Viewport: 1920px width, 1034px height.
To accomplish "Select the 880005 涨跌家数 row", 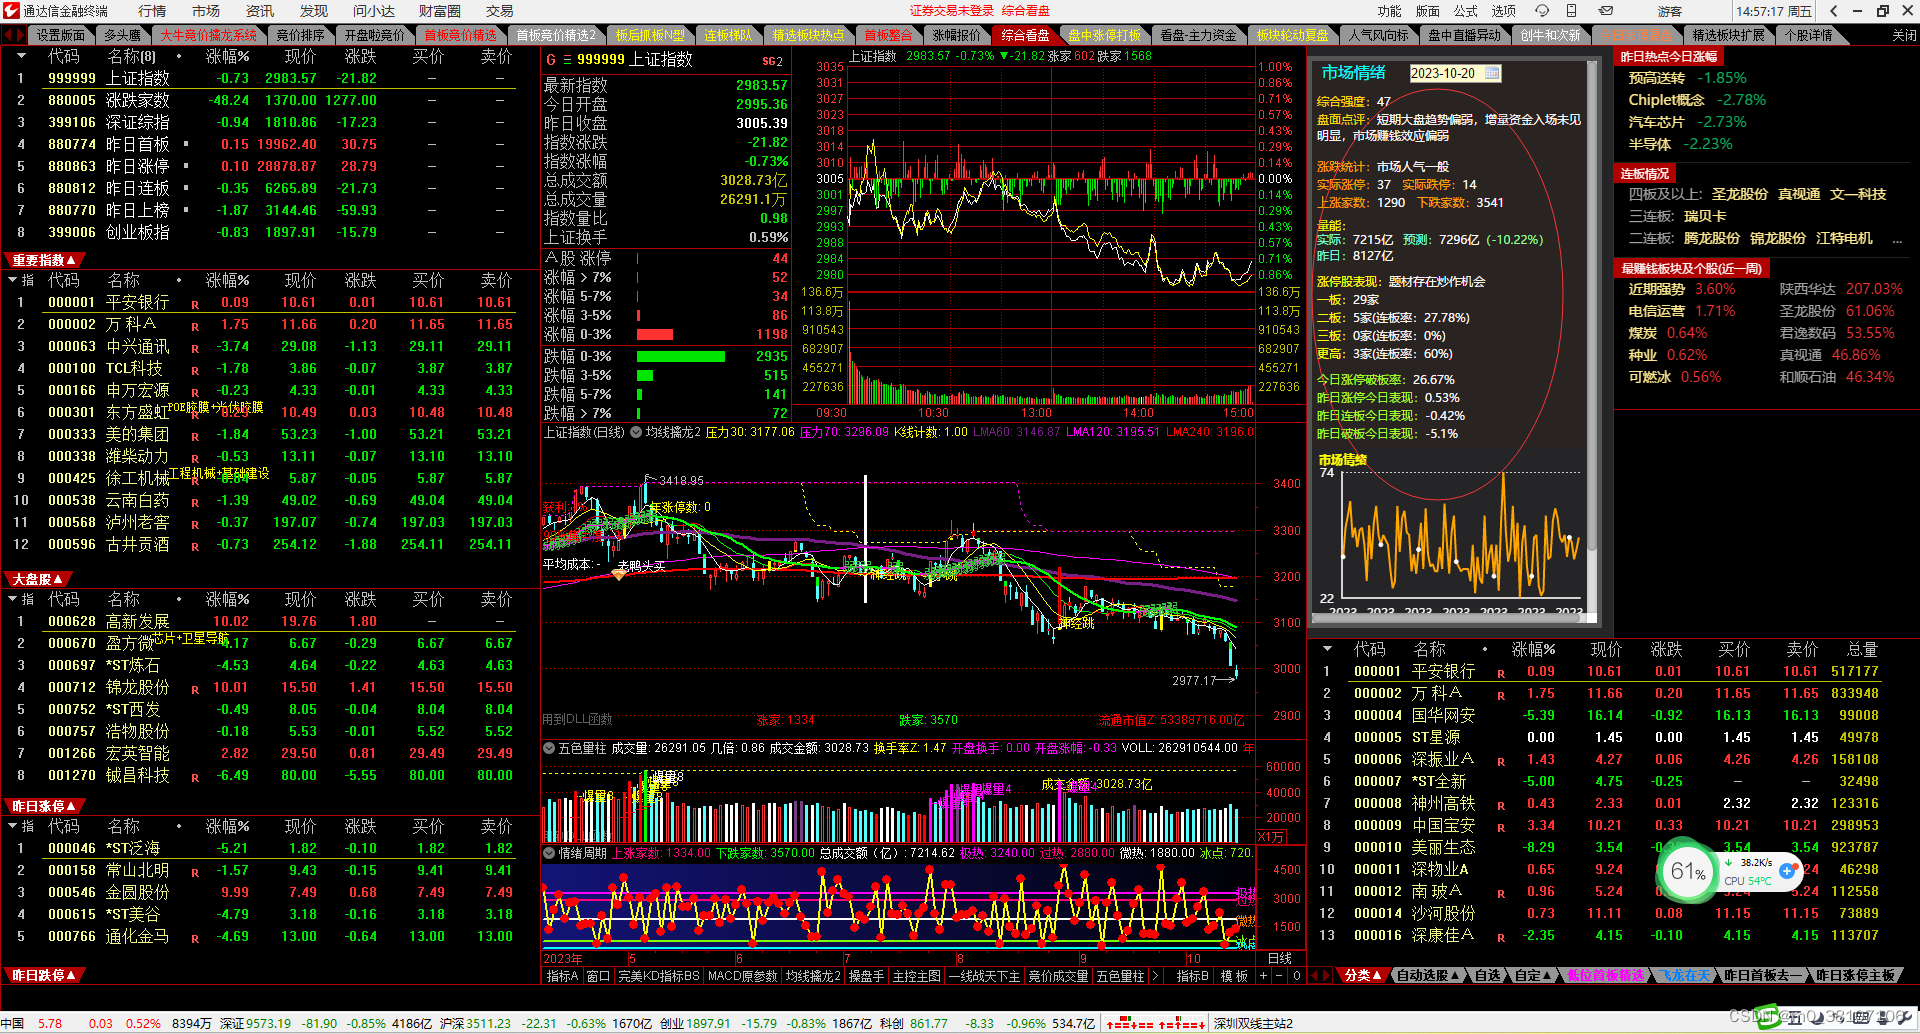I will 270,100.
